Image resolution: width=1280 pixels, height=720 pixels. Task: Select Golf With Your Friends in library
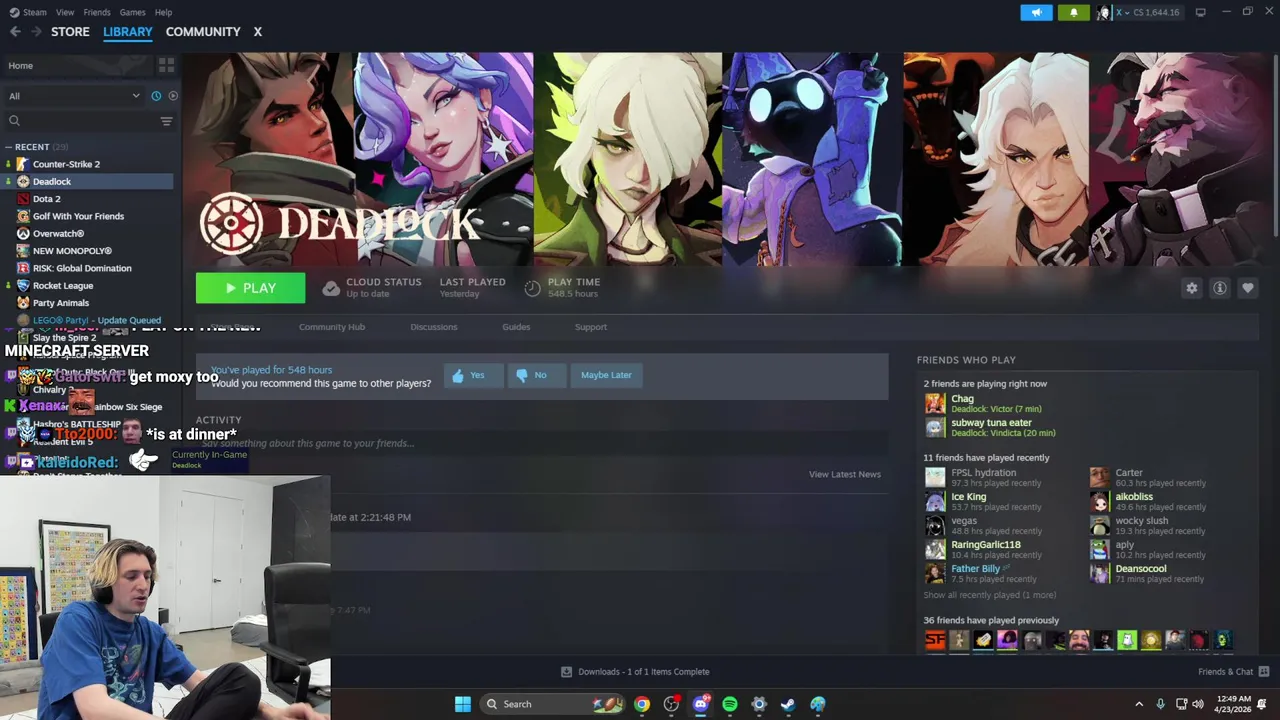pyautogui.click(x=78, y=216)
